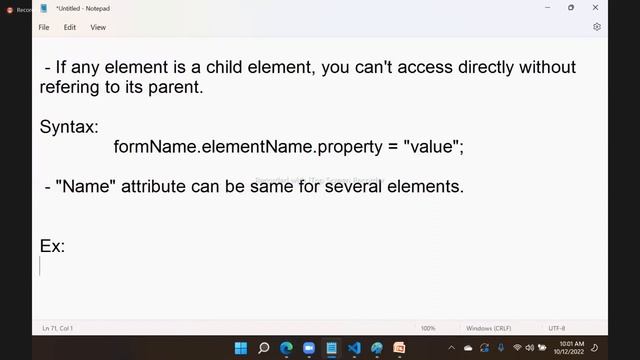The width and height of the screenshot is (640, 360).
Task: Click the '*Untitled - Notepad' title text
Action: 83,8
